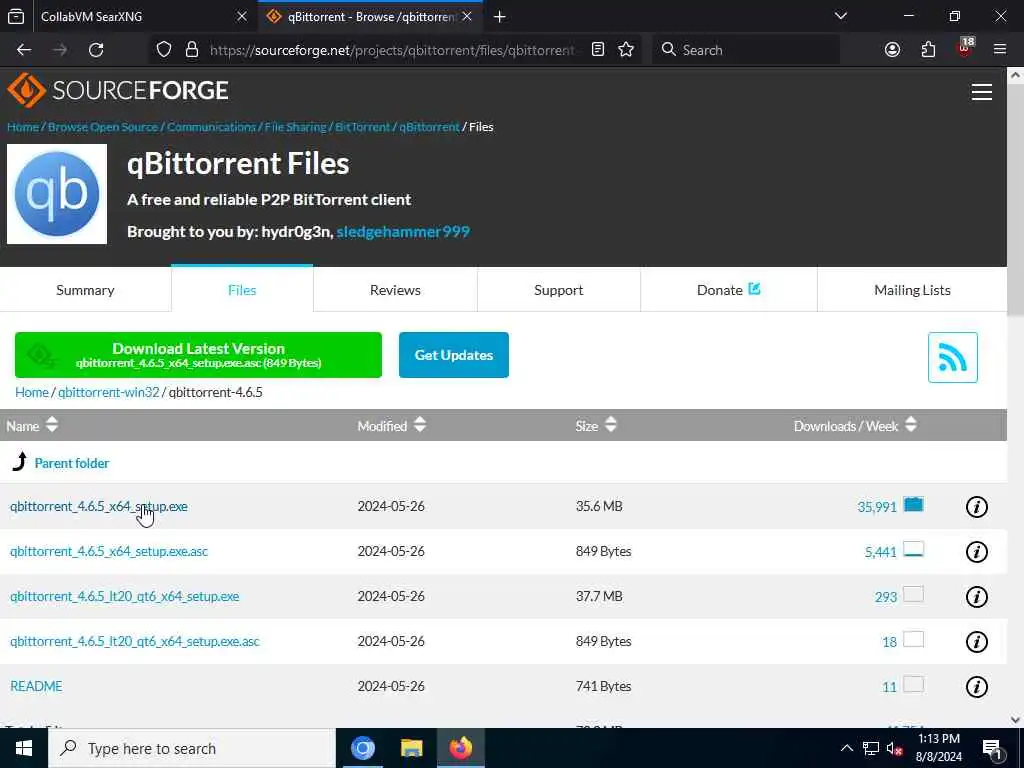Download qbittorrent_4.6.5_x64_setup.exe
The width and height of the screenshot is (1024, 768).
(x=99, y=506)
